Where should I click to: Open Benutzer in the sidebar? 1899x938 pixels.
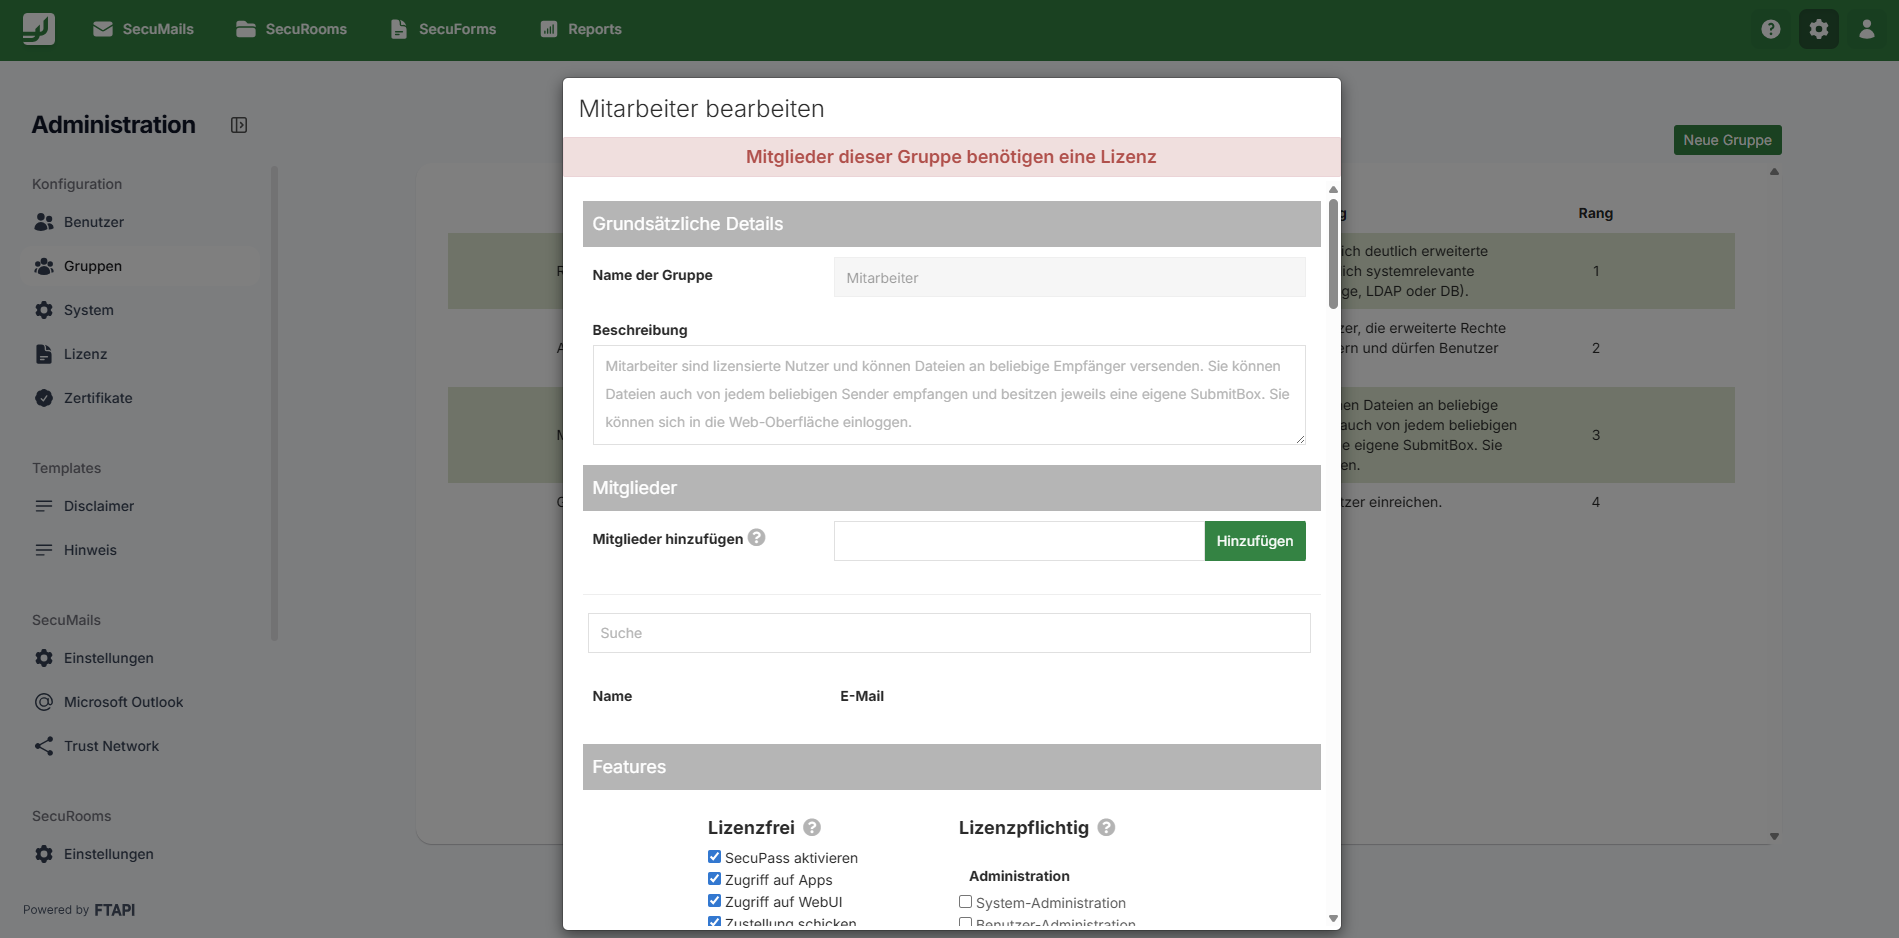[94, 222]
